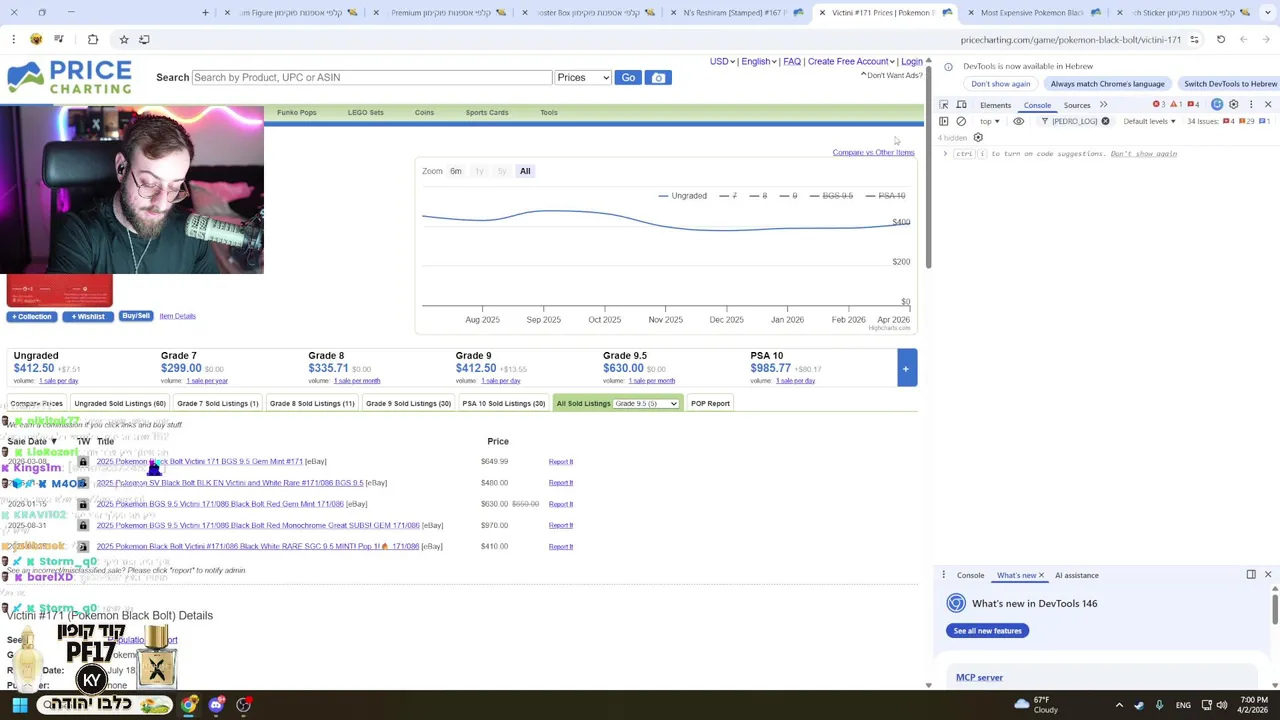The width and height of the screenshot is (1280, 720).
Task: Click the + Wishlist button
Action: pos(88,316)
